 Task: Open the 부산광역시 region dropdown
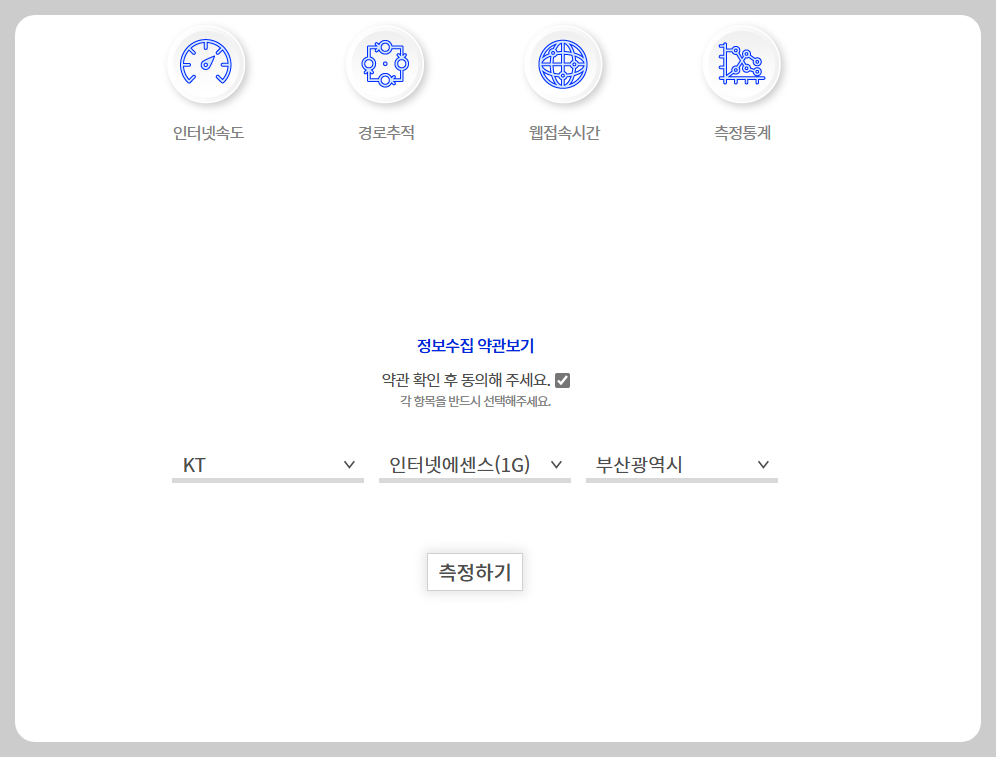[x=682, y=465]
